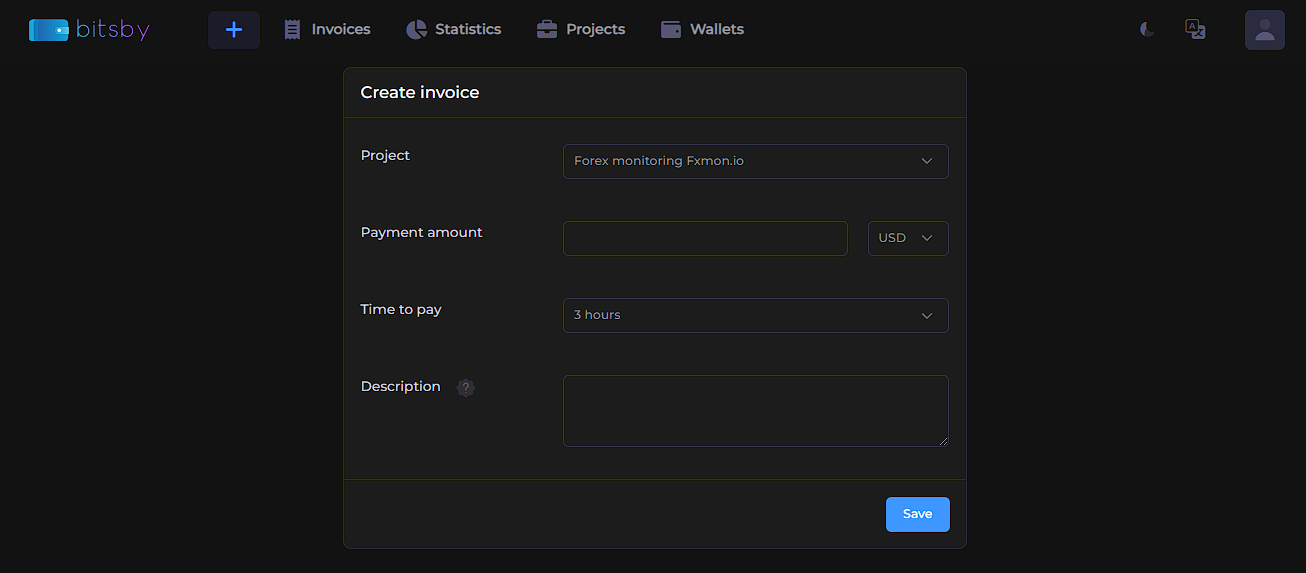Toggle dark mode moon icon
1306x573 pixels.
point(1147,29)
